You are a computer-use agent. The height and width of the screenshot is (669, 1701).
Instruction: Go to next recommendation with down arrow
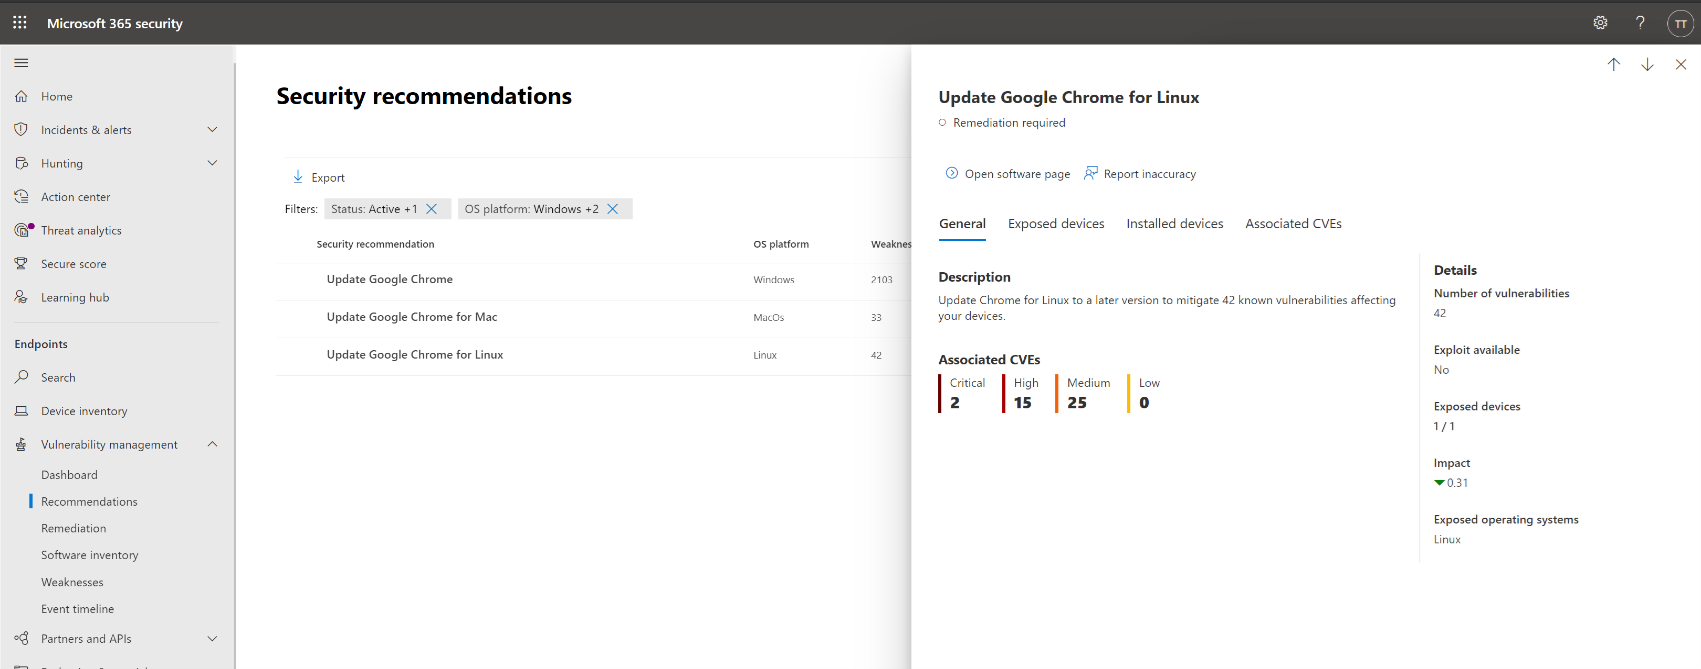1647,64
